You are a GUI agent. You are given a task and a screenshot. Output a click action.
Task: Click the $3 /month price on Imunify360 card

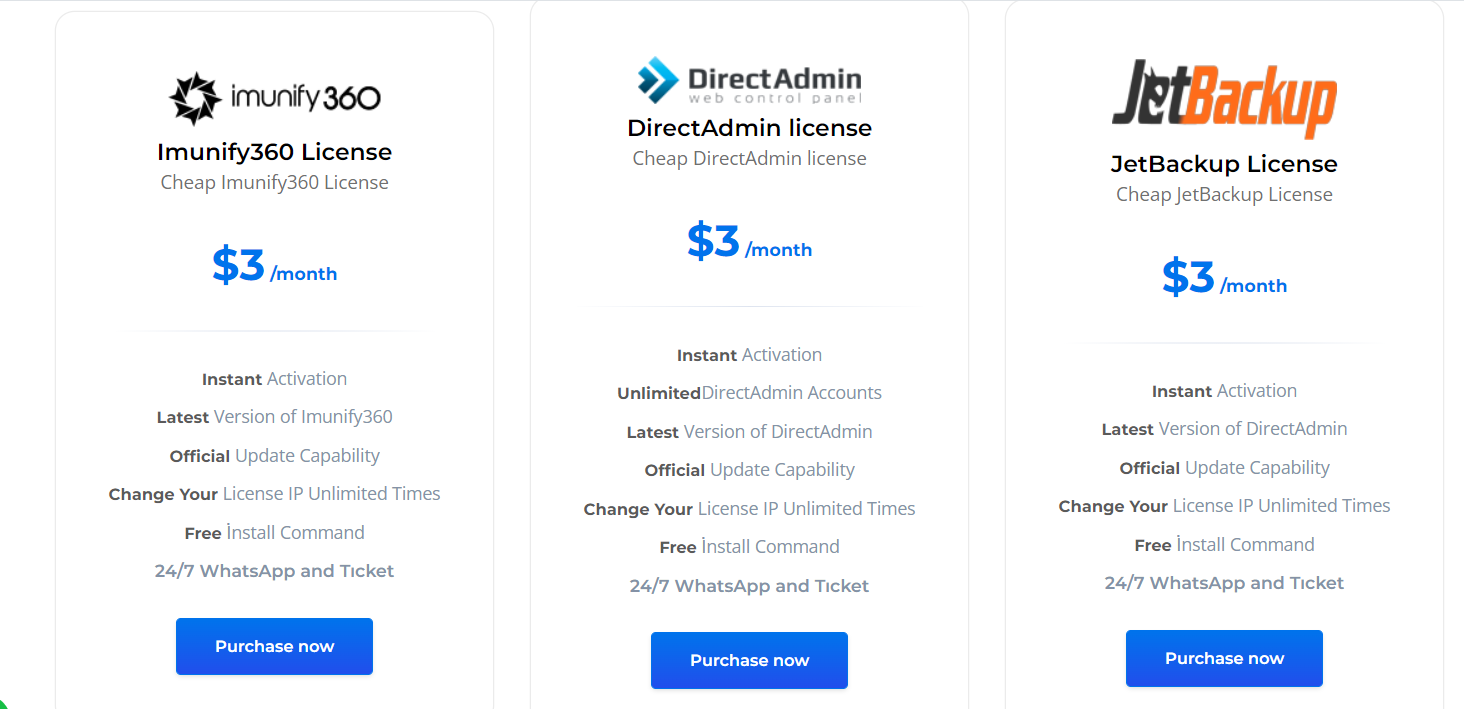274,266
